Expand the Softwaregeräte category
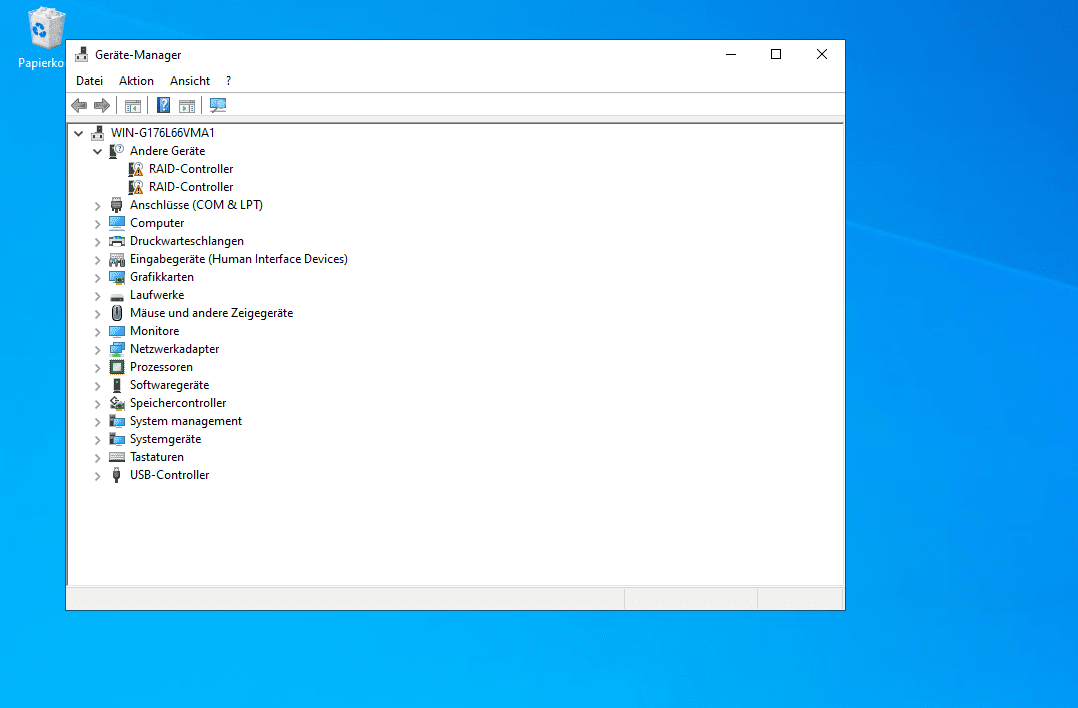Viewport: 1078px width, 708px height. coord(98,386)
